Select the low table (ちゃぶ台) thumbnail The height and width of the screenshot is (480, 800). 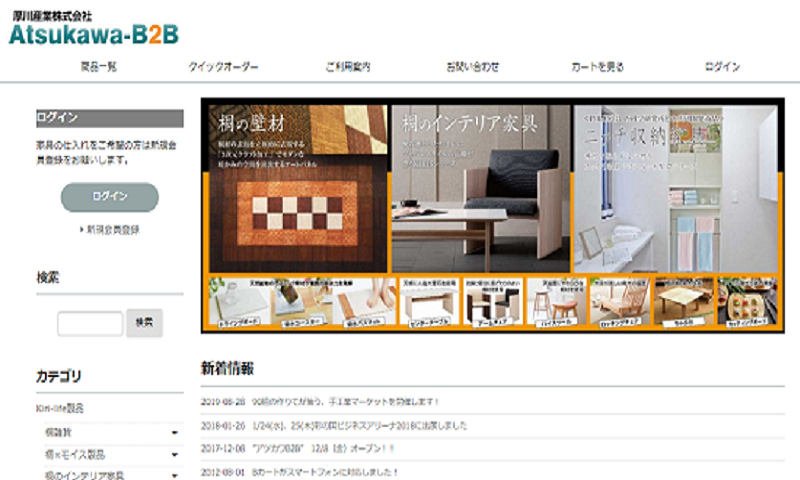tap(684, 302)
